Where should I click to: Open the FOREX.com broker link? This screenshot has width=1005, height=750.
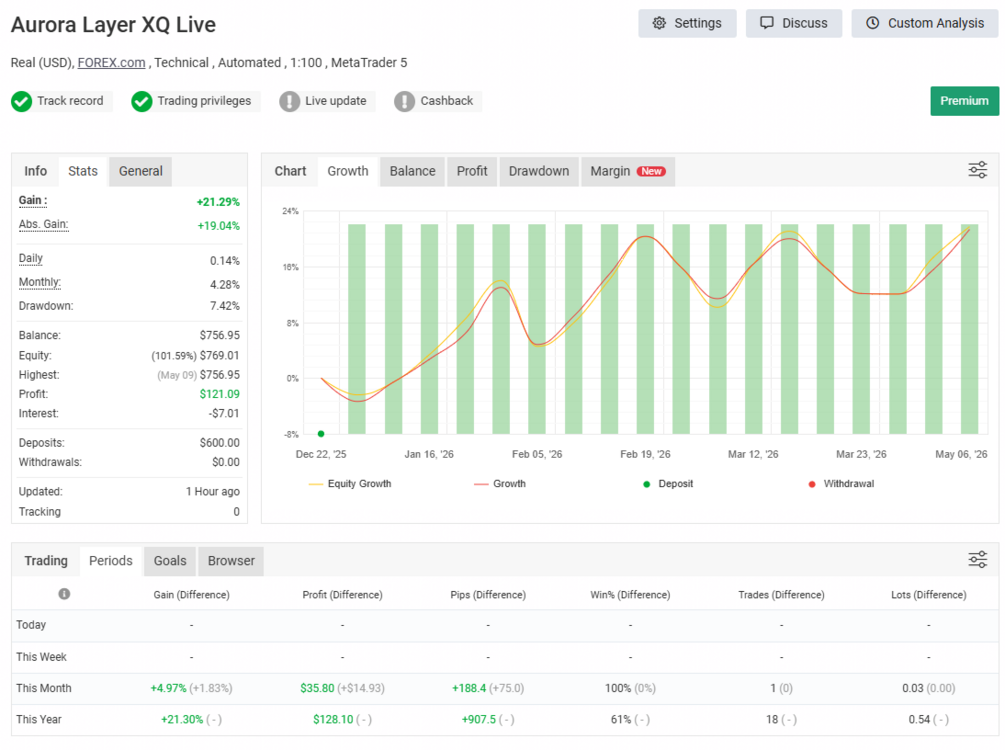point(112,63)
